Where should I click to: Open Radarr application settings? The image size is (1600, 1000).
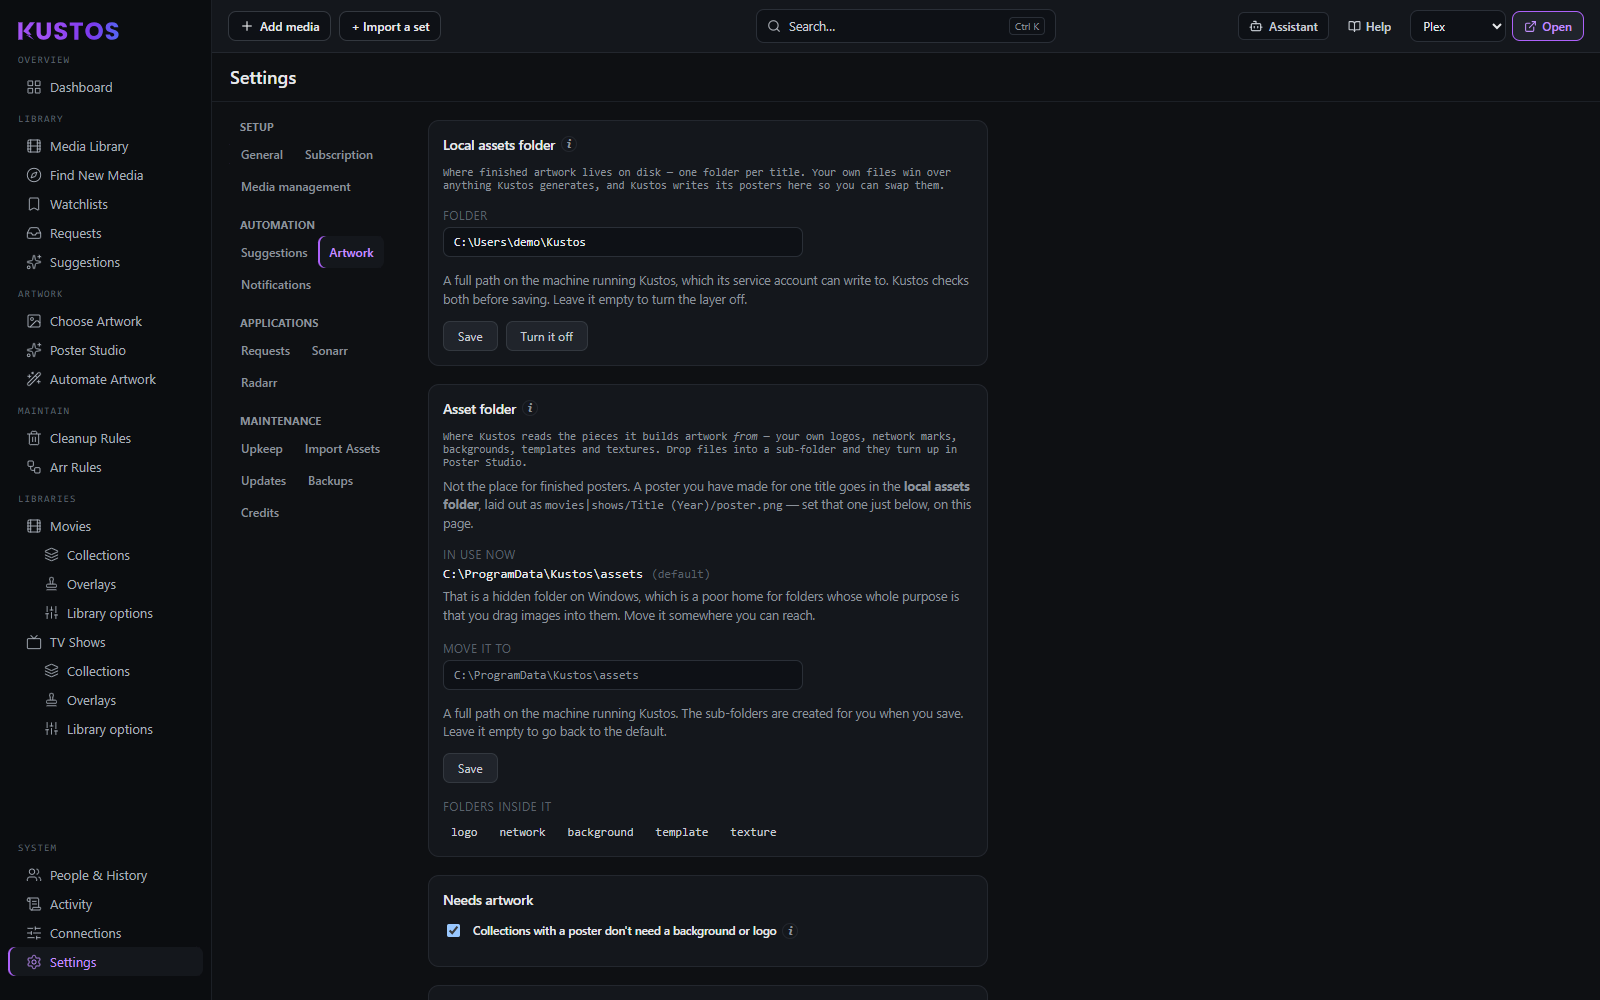tap(259, 383)
